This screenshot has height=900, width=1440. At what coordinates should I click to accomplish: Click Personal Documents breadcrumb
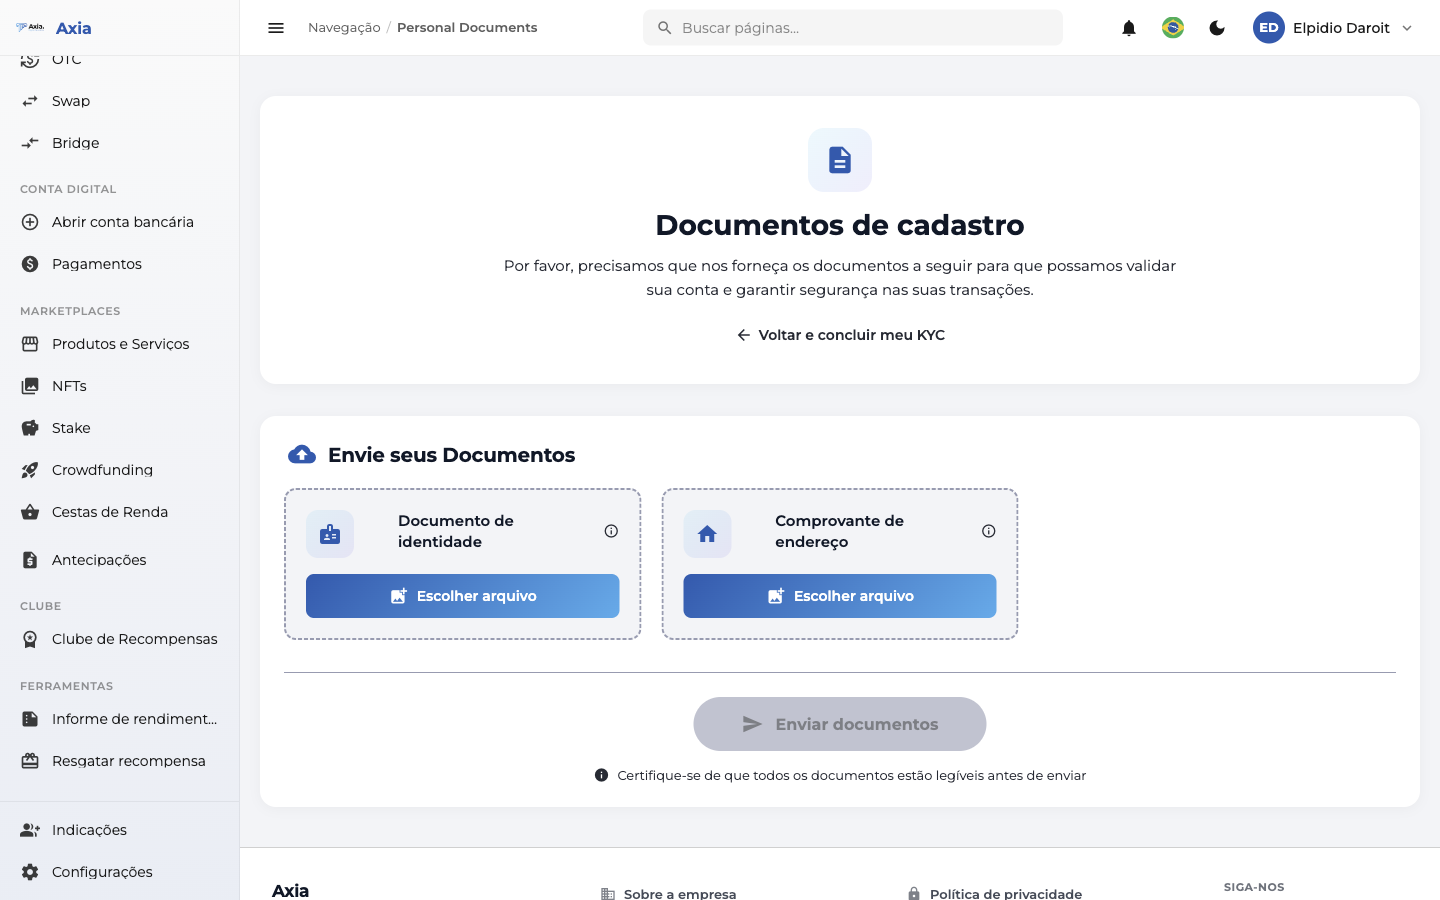point(467,28)
